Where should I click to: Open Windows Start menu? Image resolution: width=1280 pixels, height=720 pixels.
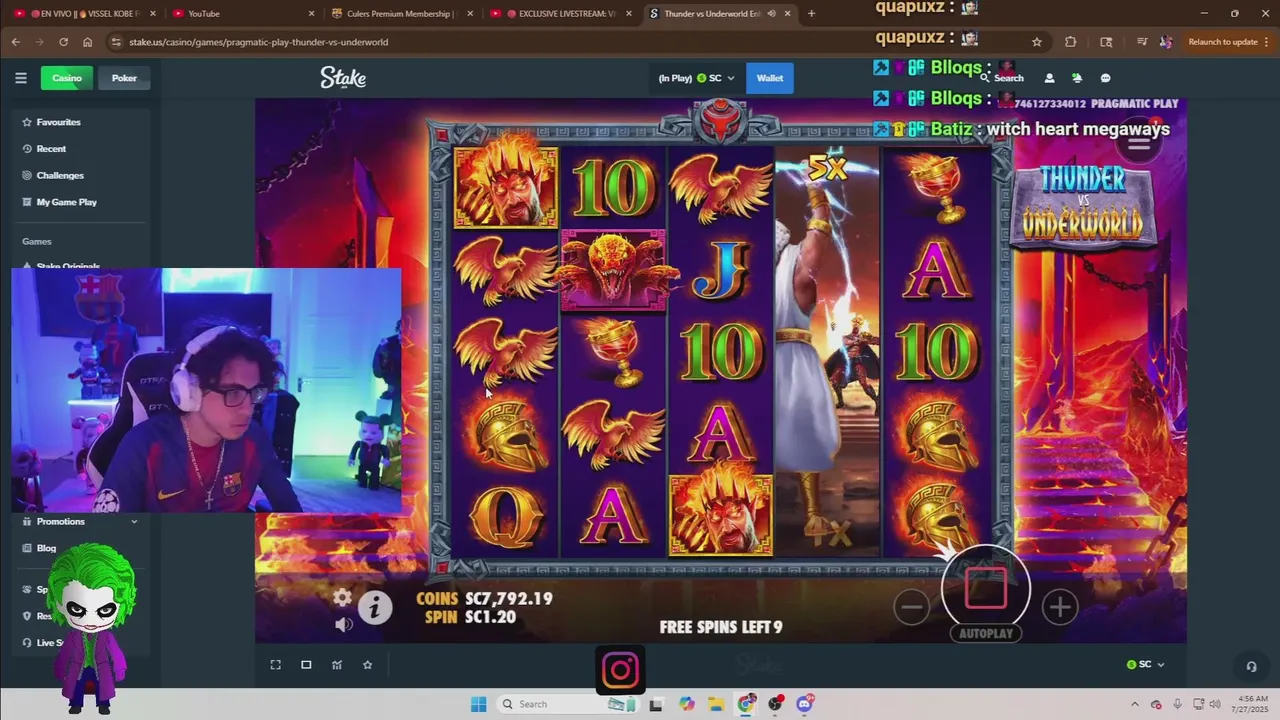478,704
